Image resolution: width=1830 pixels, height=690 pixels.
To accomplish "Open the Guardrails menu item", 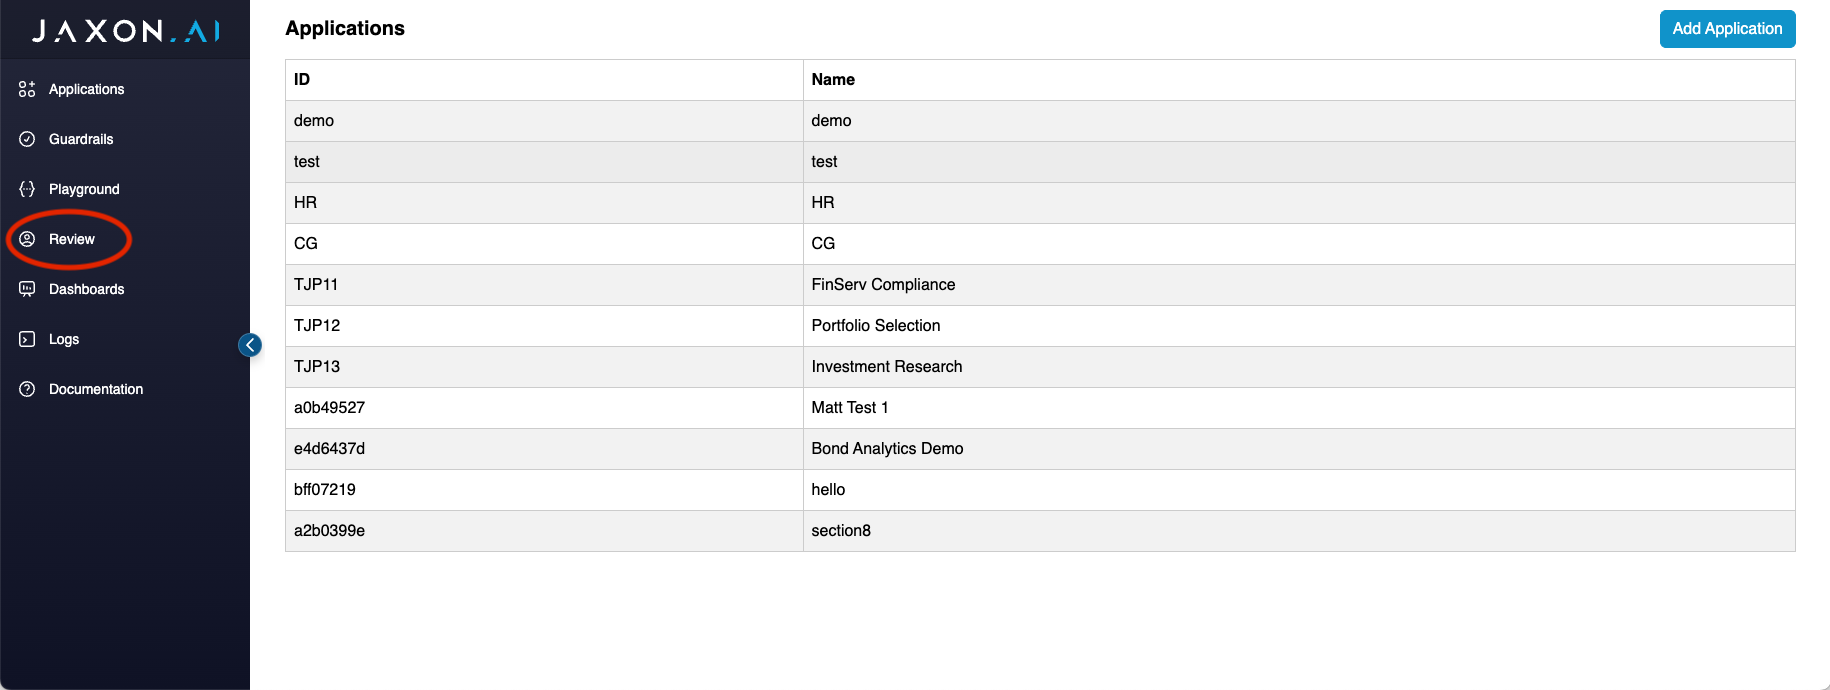I will tap(81, 139).
